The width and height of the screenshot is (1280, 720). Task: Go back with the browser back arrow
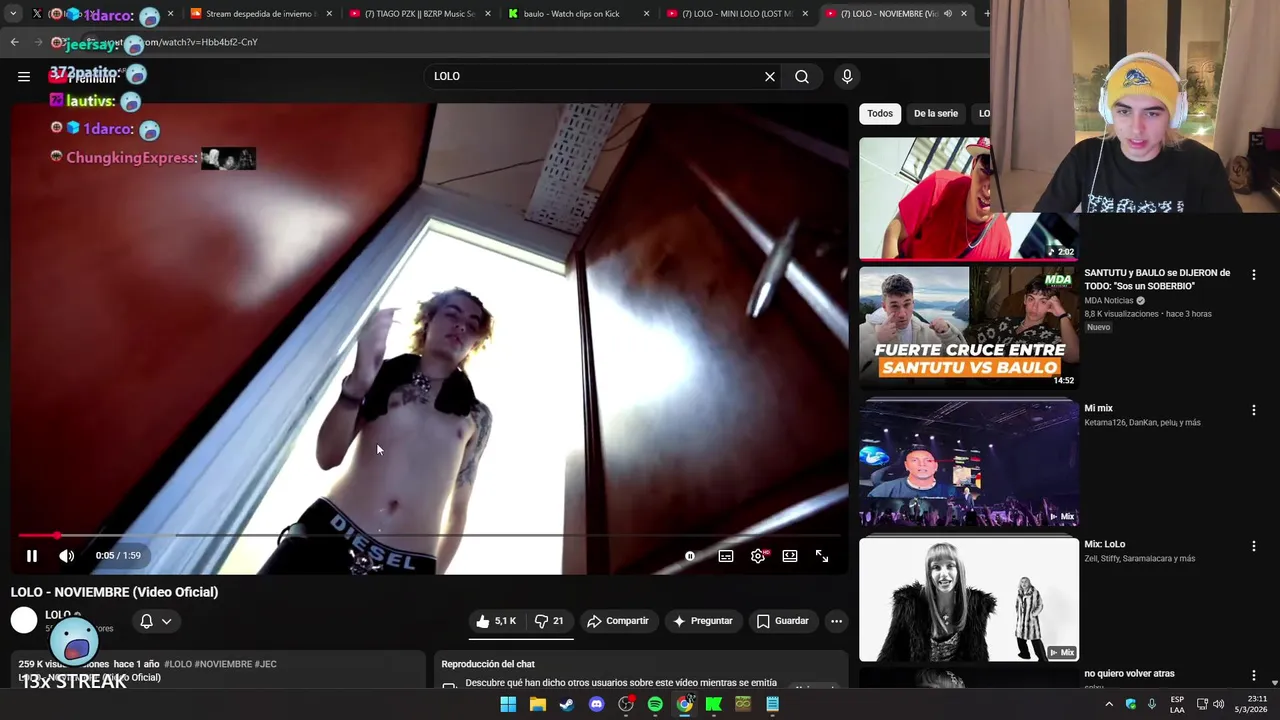[x=14, y=42]
